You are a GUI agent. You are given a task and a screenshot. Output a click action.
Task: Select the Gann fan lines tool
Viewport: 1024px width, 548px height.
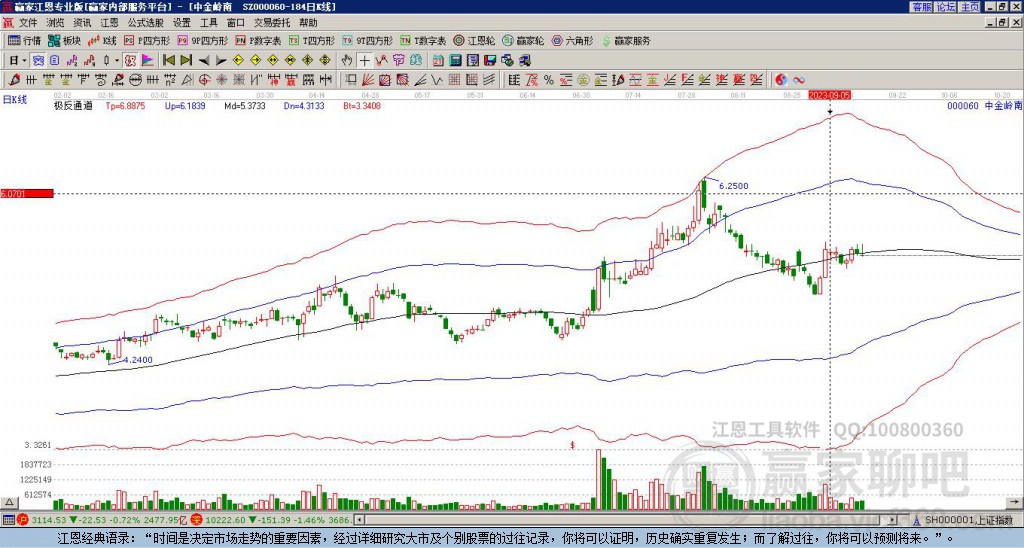pyautogui.click(x=368, y=80)
